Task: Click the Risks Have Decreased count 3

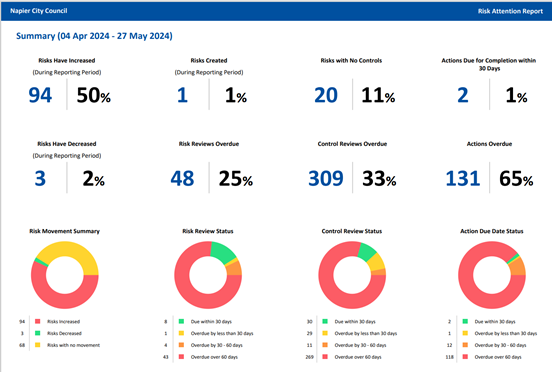Action: 40,178
